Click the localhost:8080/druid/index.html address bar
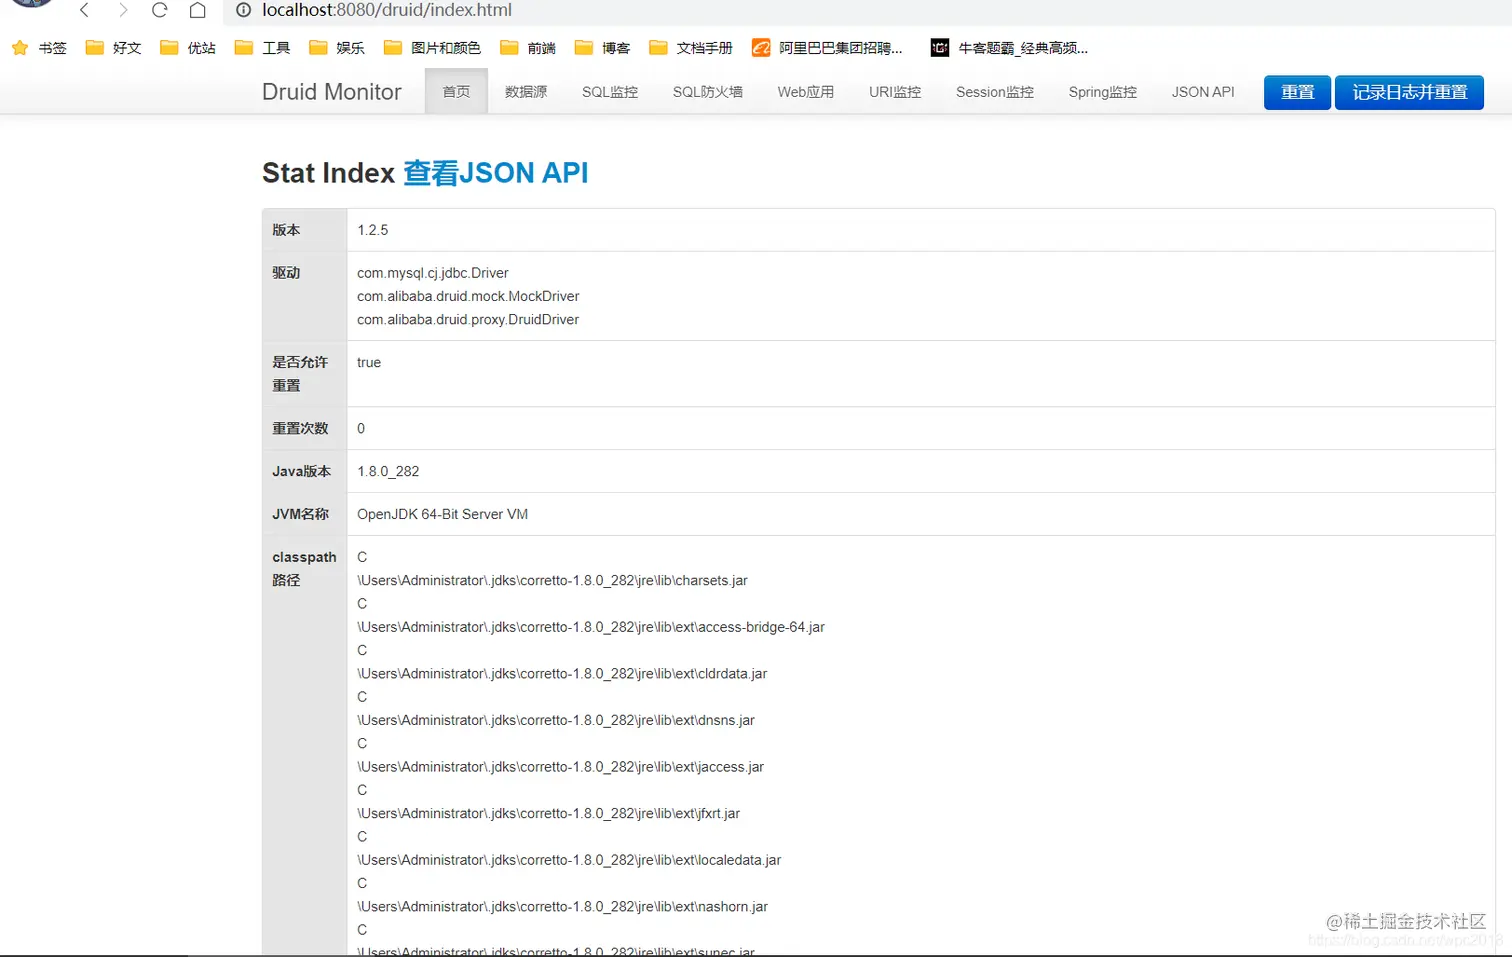 coord(387,10)
